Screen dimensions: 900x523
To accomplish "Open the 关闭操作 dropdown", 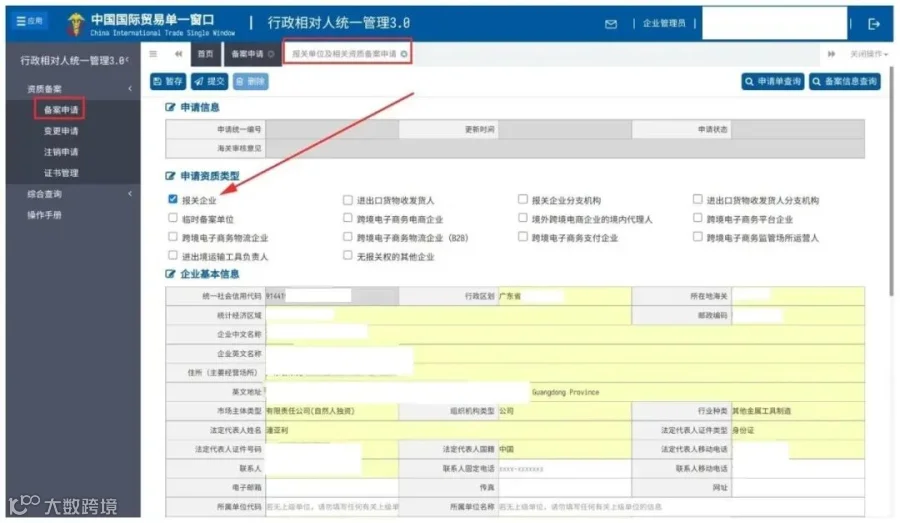I will coord(868,54).
